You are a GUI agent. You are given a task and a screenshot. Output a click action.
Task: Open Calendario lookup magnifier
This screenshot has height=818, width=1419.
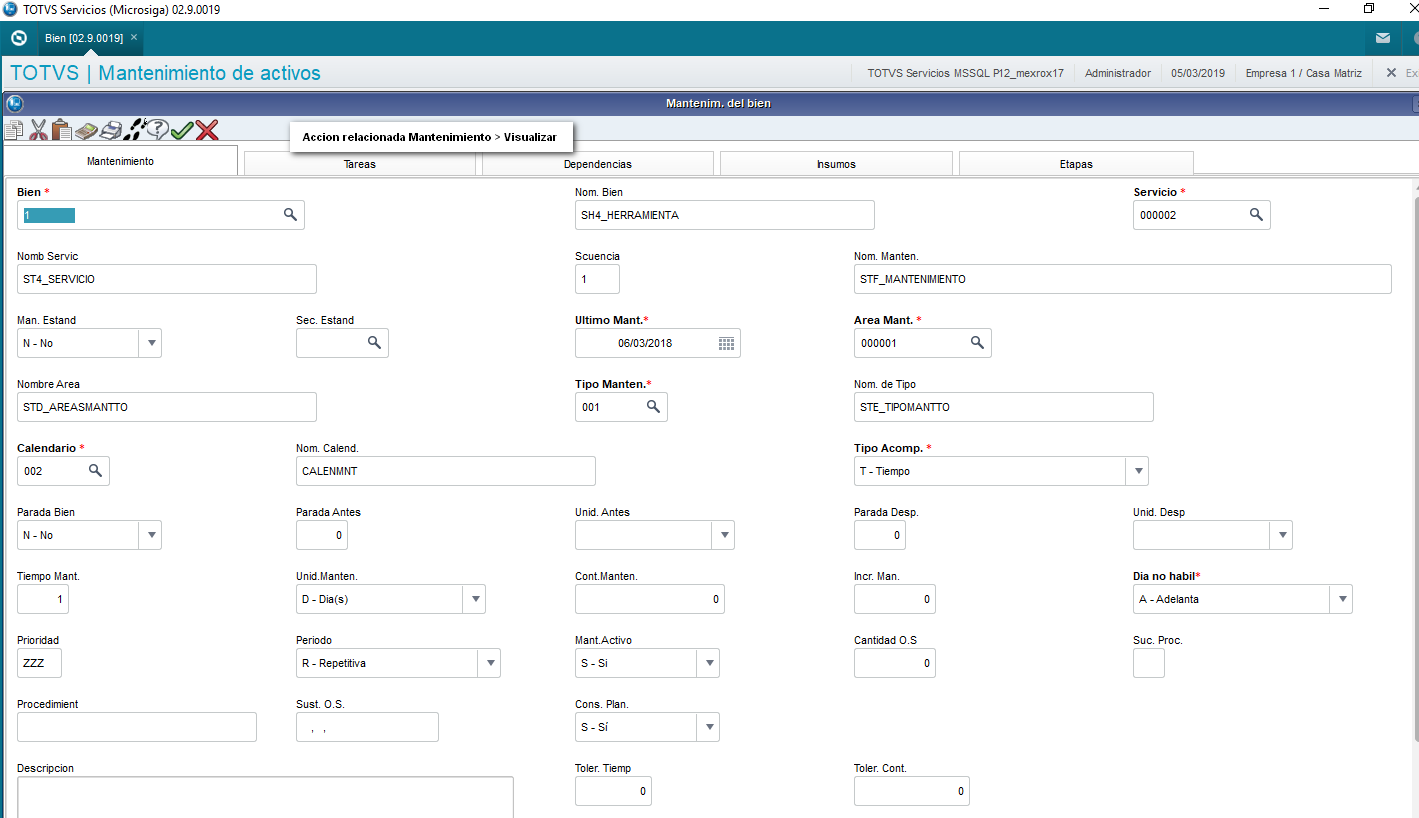pyautogui.click(x=95, y=471)
